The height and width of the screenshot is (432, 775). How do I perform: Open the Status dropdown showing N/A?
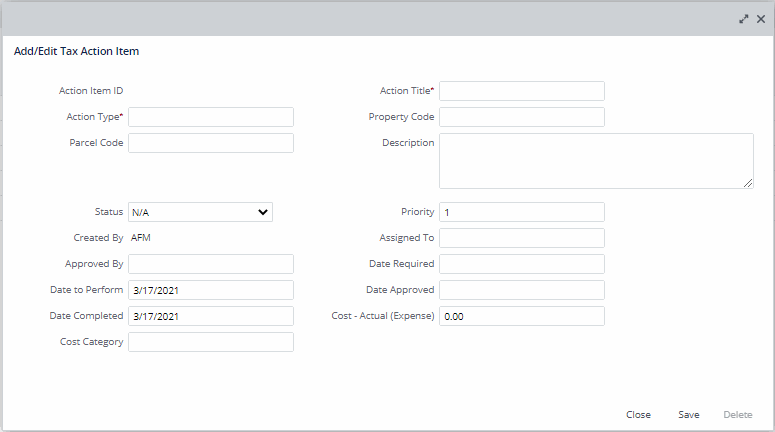coord(200,212)
